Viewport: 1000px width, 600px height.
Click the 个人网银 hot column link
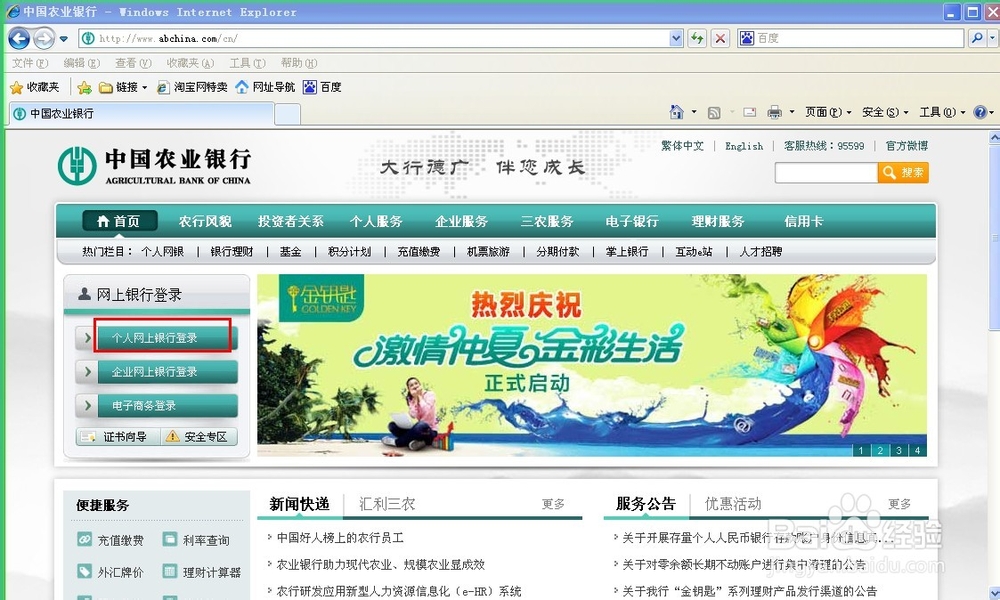[163, 252]
